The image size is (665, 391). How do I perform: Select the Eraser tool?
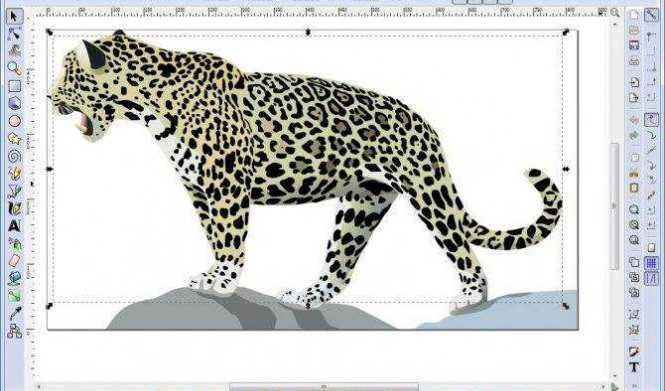[14, 260]
